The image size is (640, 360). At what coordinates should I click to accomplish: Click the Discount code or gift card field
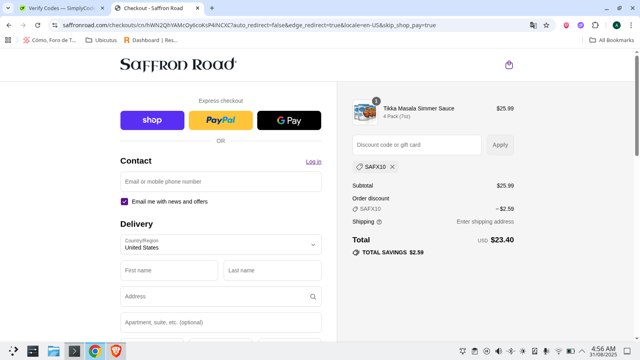417,145
